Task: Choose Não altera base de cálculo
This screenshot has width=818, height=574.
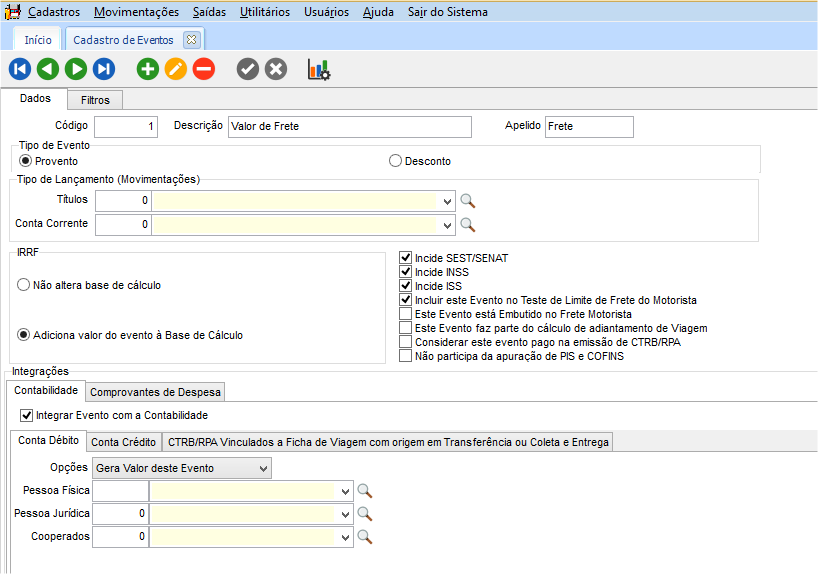Action: [24, 285]
